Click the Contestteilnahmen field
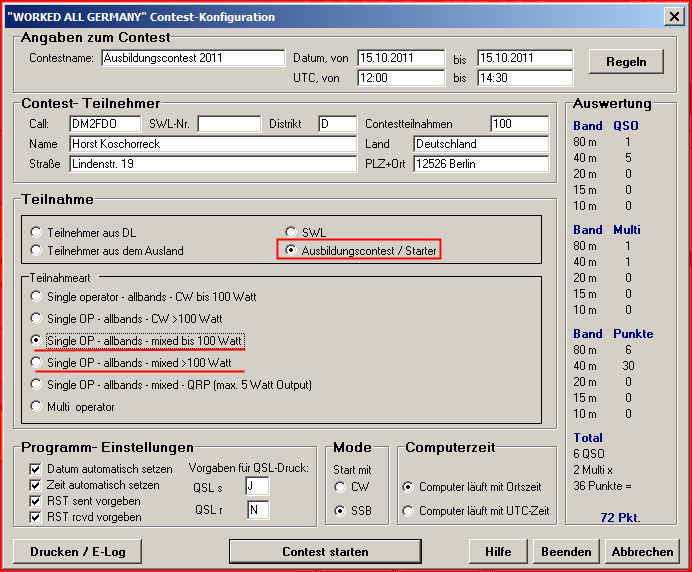Image resolution: width=692 pixels, height=572 pixels. (519, 124)
